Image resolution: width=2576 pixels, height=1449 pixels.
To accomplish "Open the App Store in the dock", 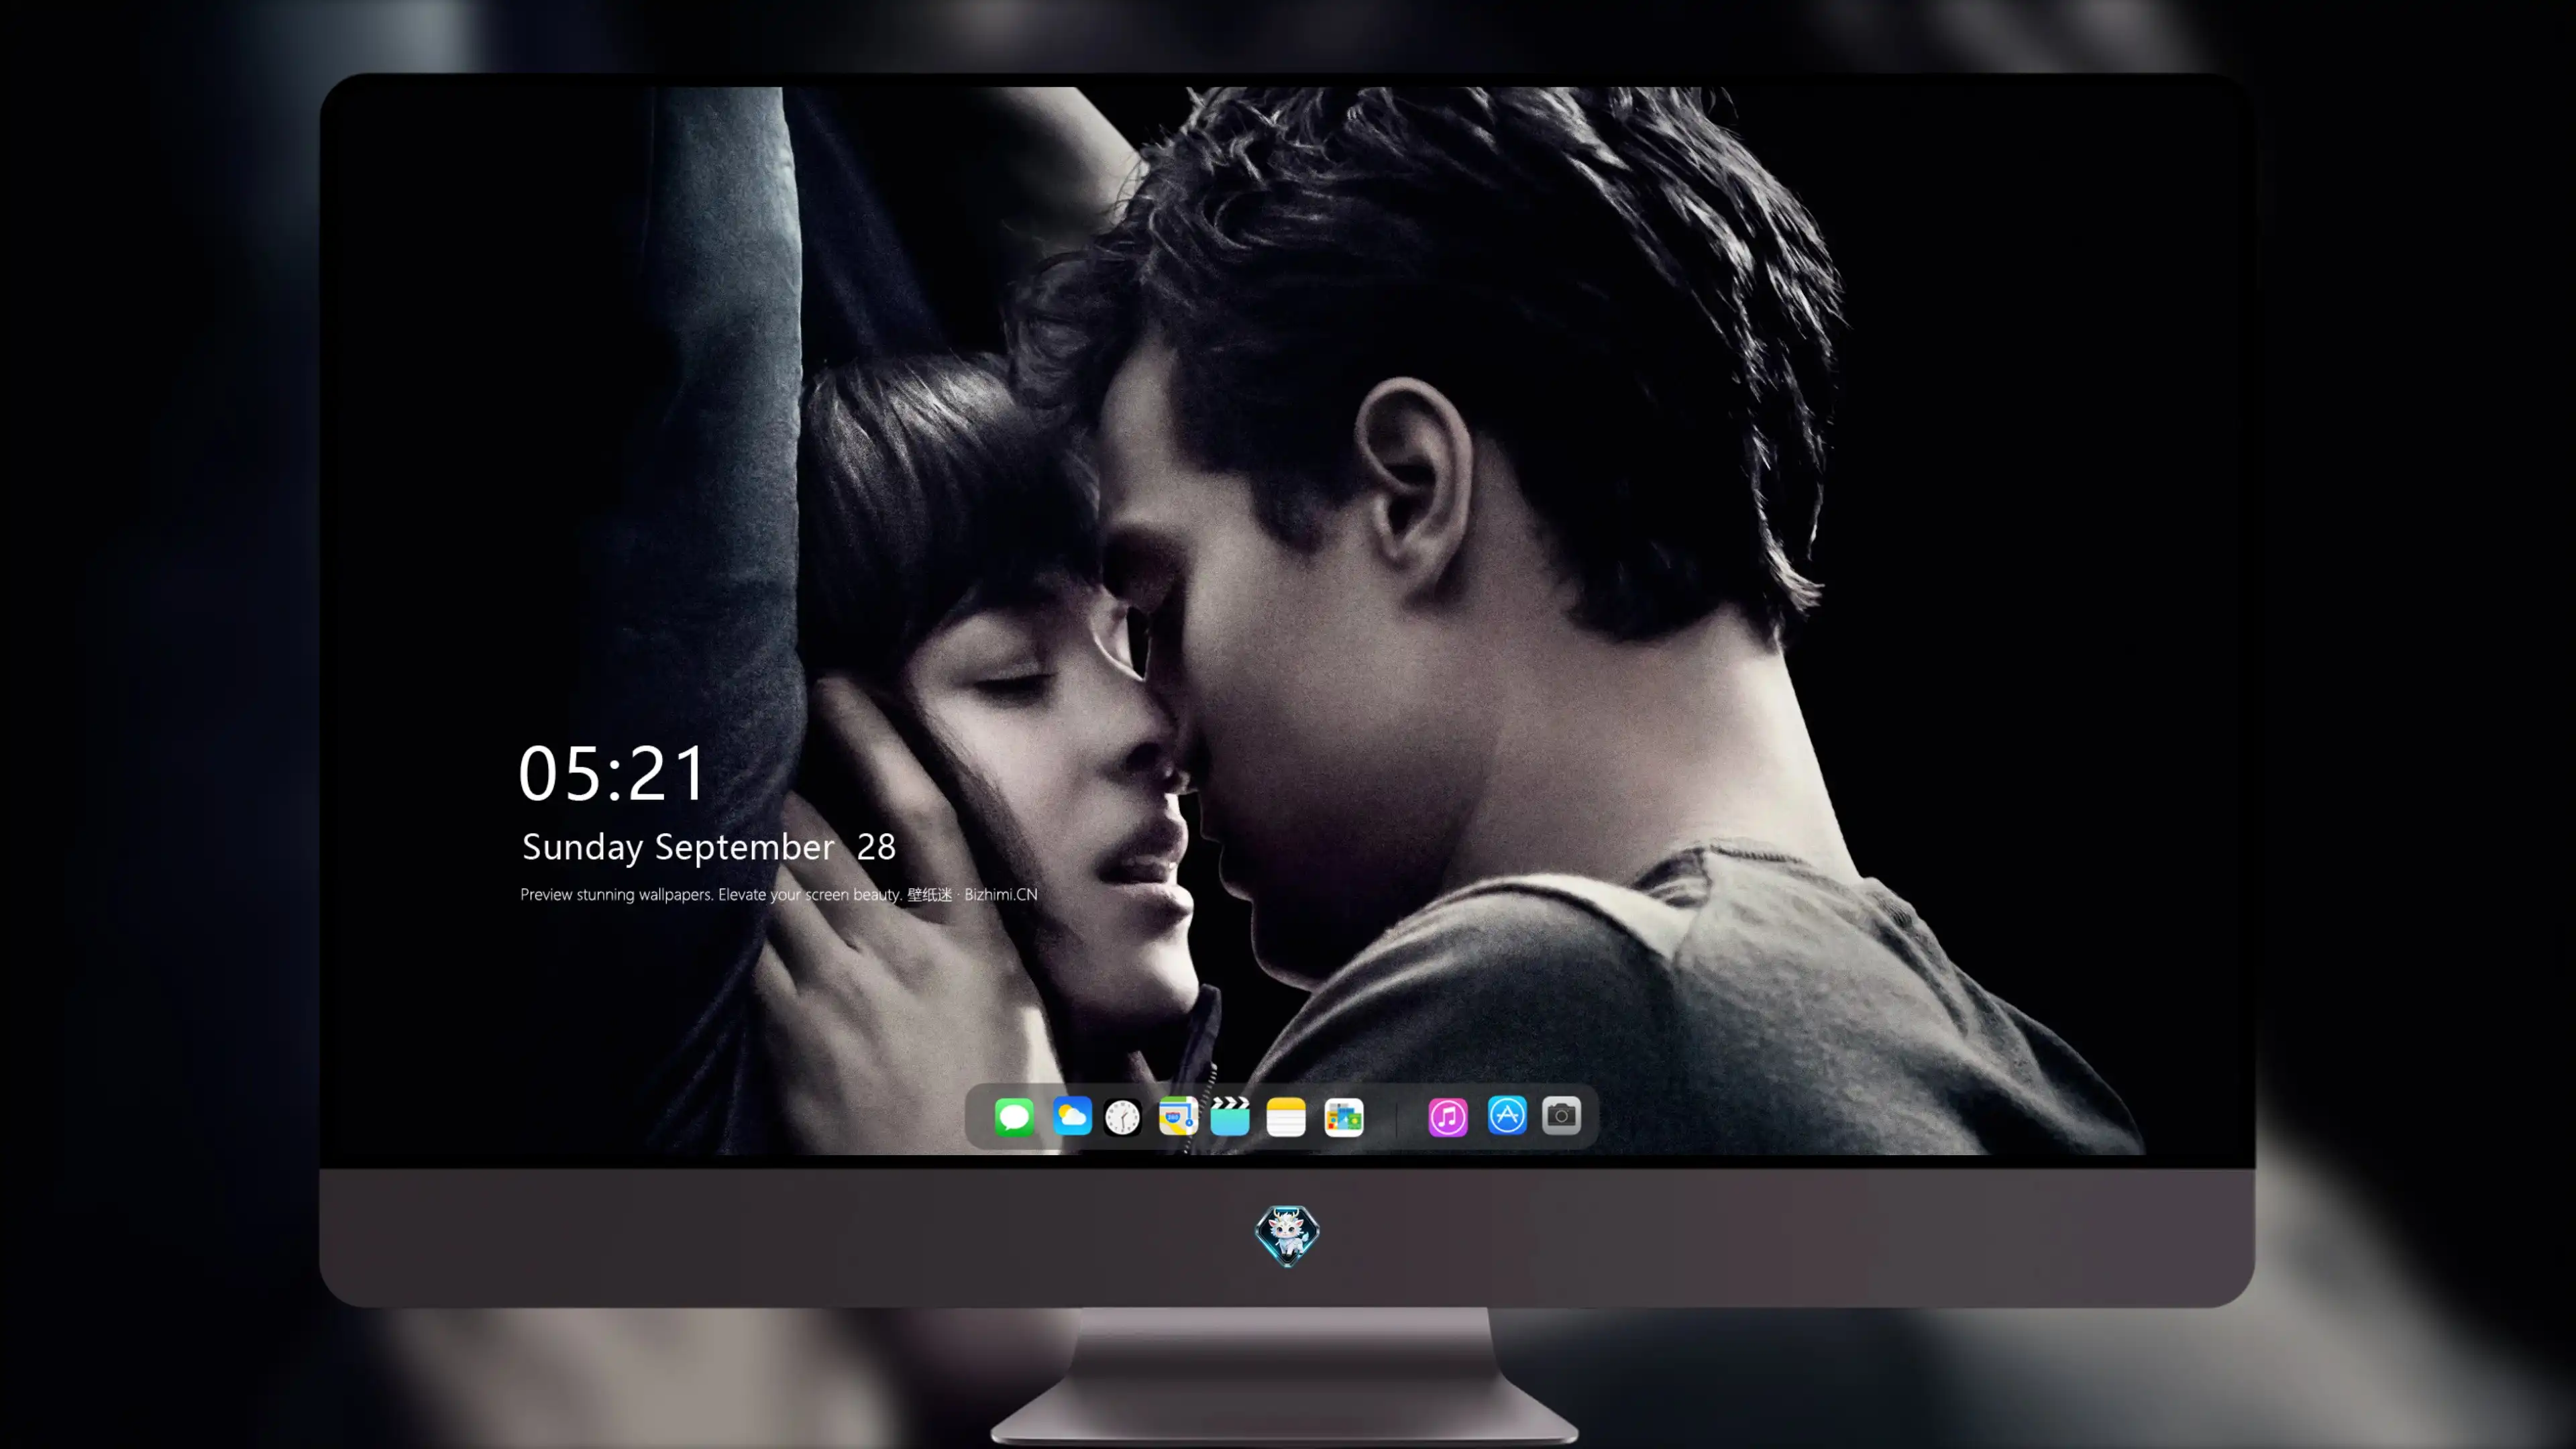I will [x=1507, y=1116].
